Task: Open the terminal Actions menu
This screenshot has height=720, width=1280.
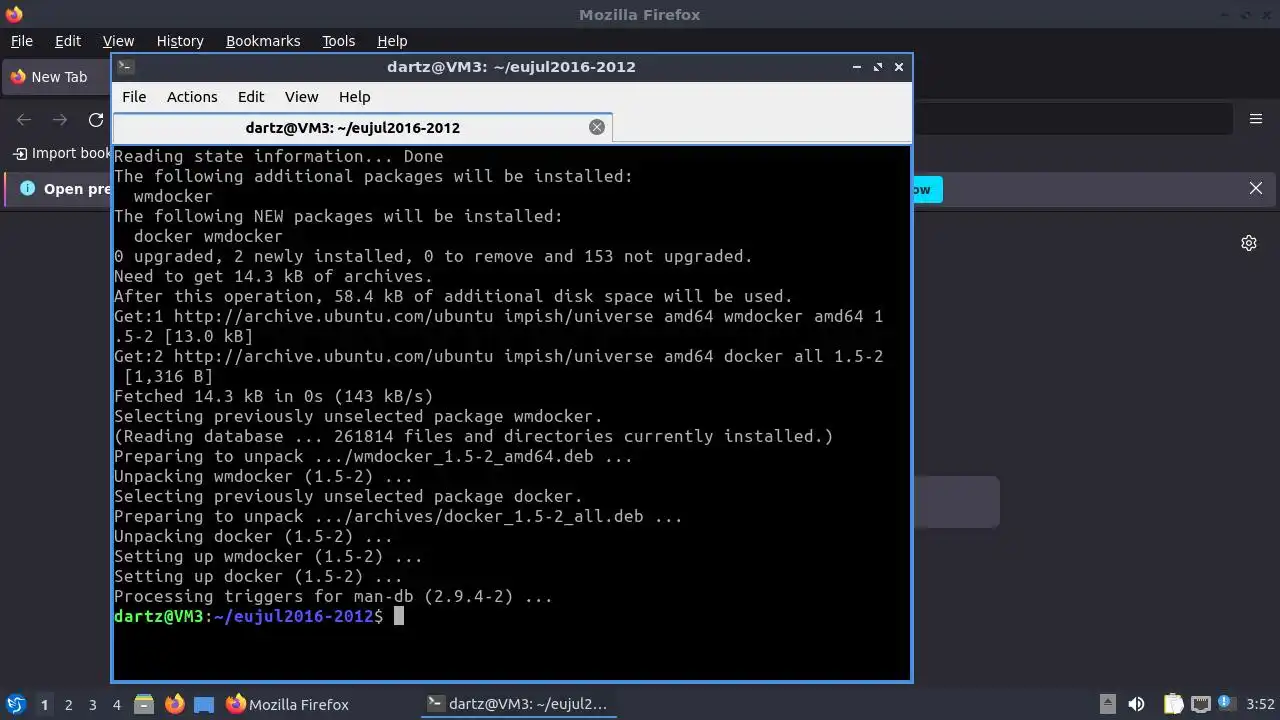Action: [192, 97]
